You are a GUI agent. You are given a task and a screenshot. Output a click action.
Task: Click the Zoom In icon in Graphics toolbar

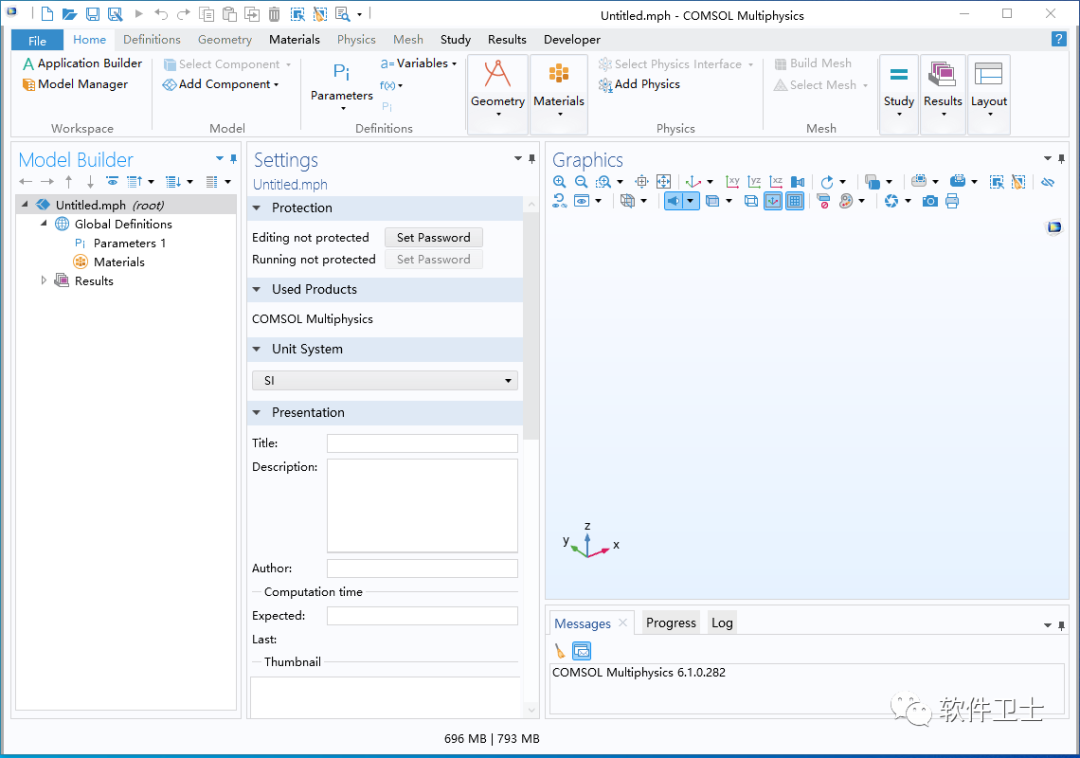pos(559,182)
